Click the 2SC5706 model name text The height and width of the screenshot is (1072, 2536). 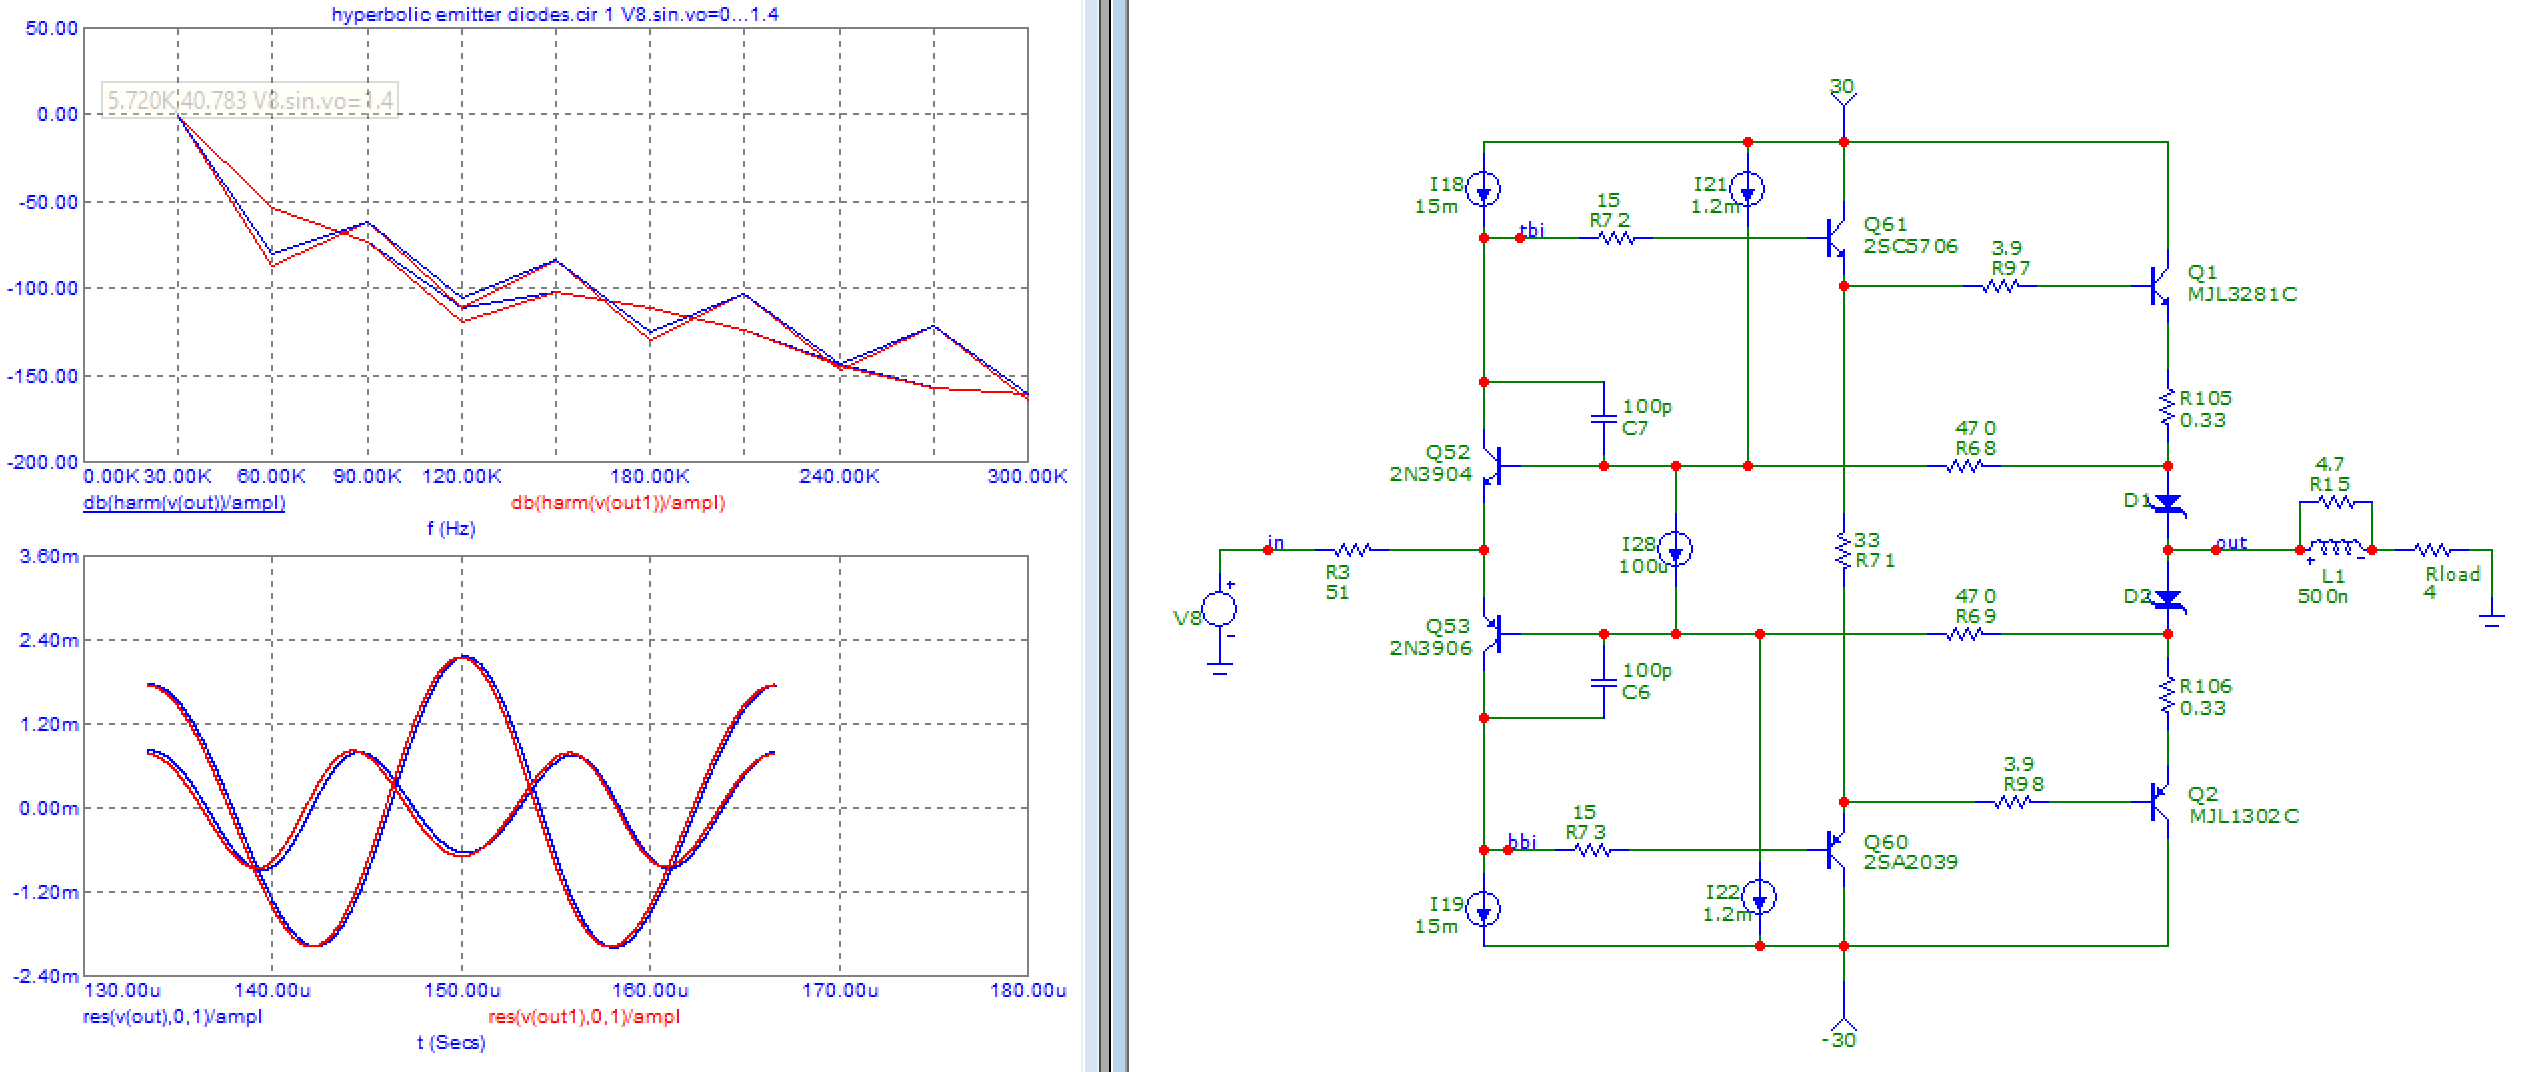pyautogui.click(x=1910, y=246)
